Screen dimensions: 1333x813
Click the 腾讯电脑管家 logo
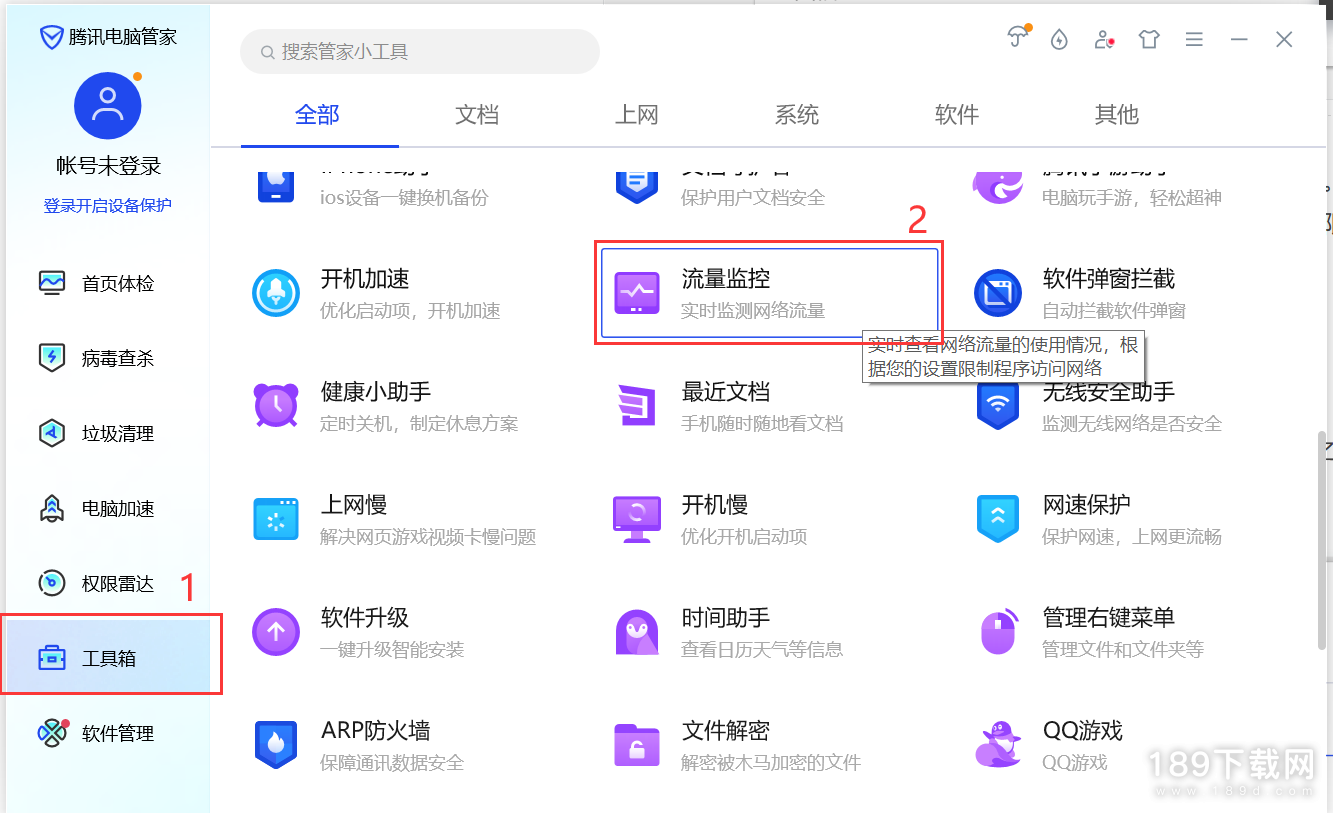[108, 37]
